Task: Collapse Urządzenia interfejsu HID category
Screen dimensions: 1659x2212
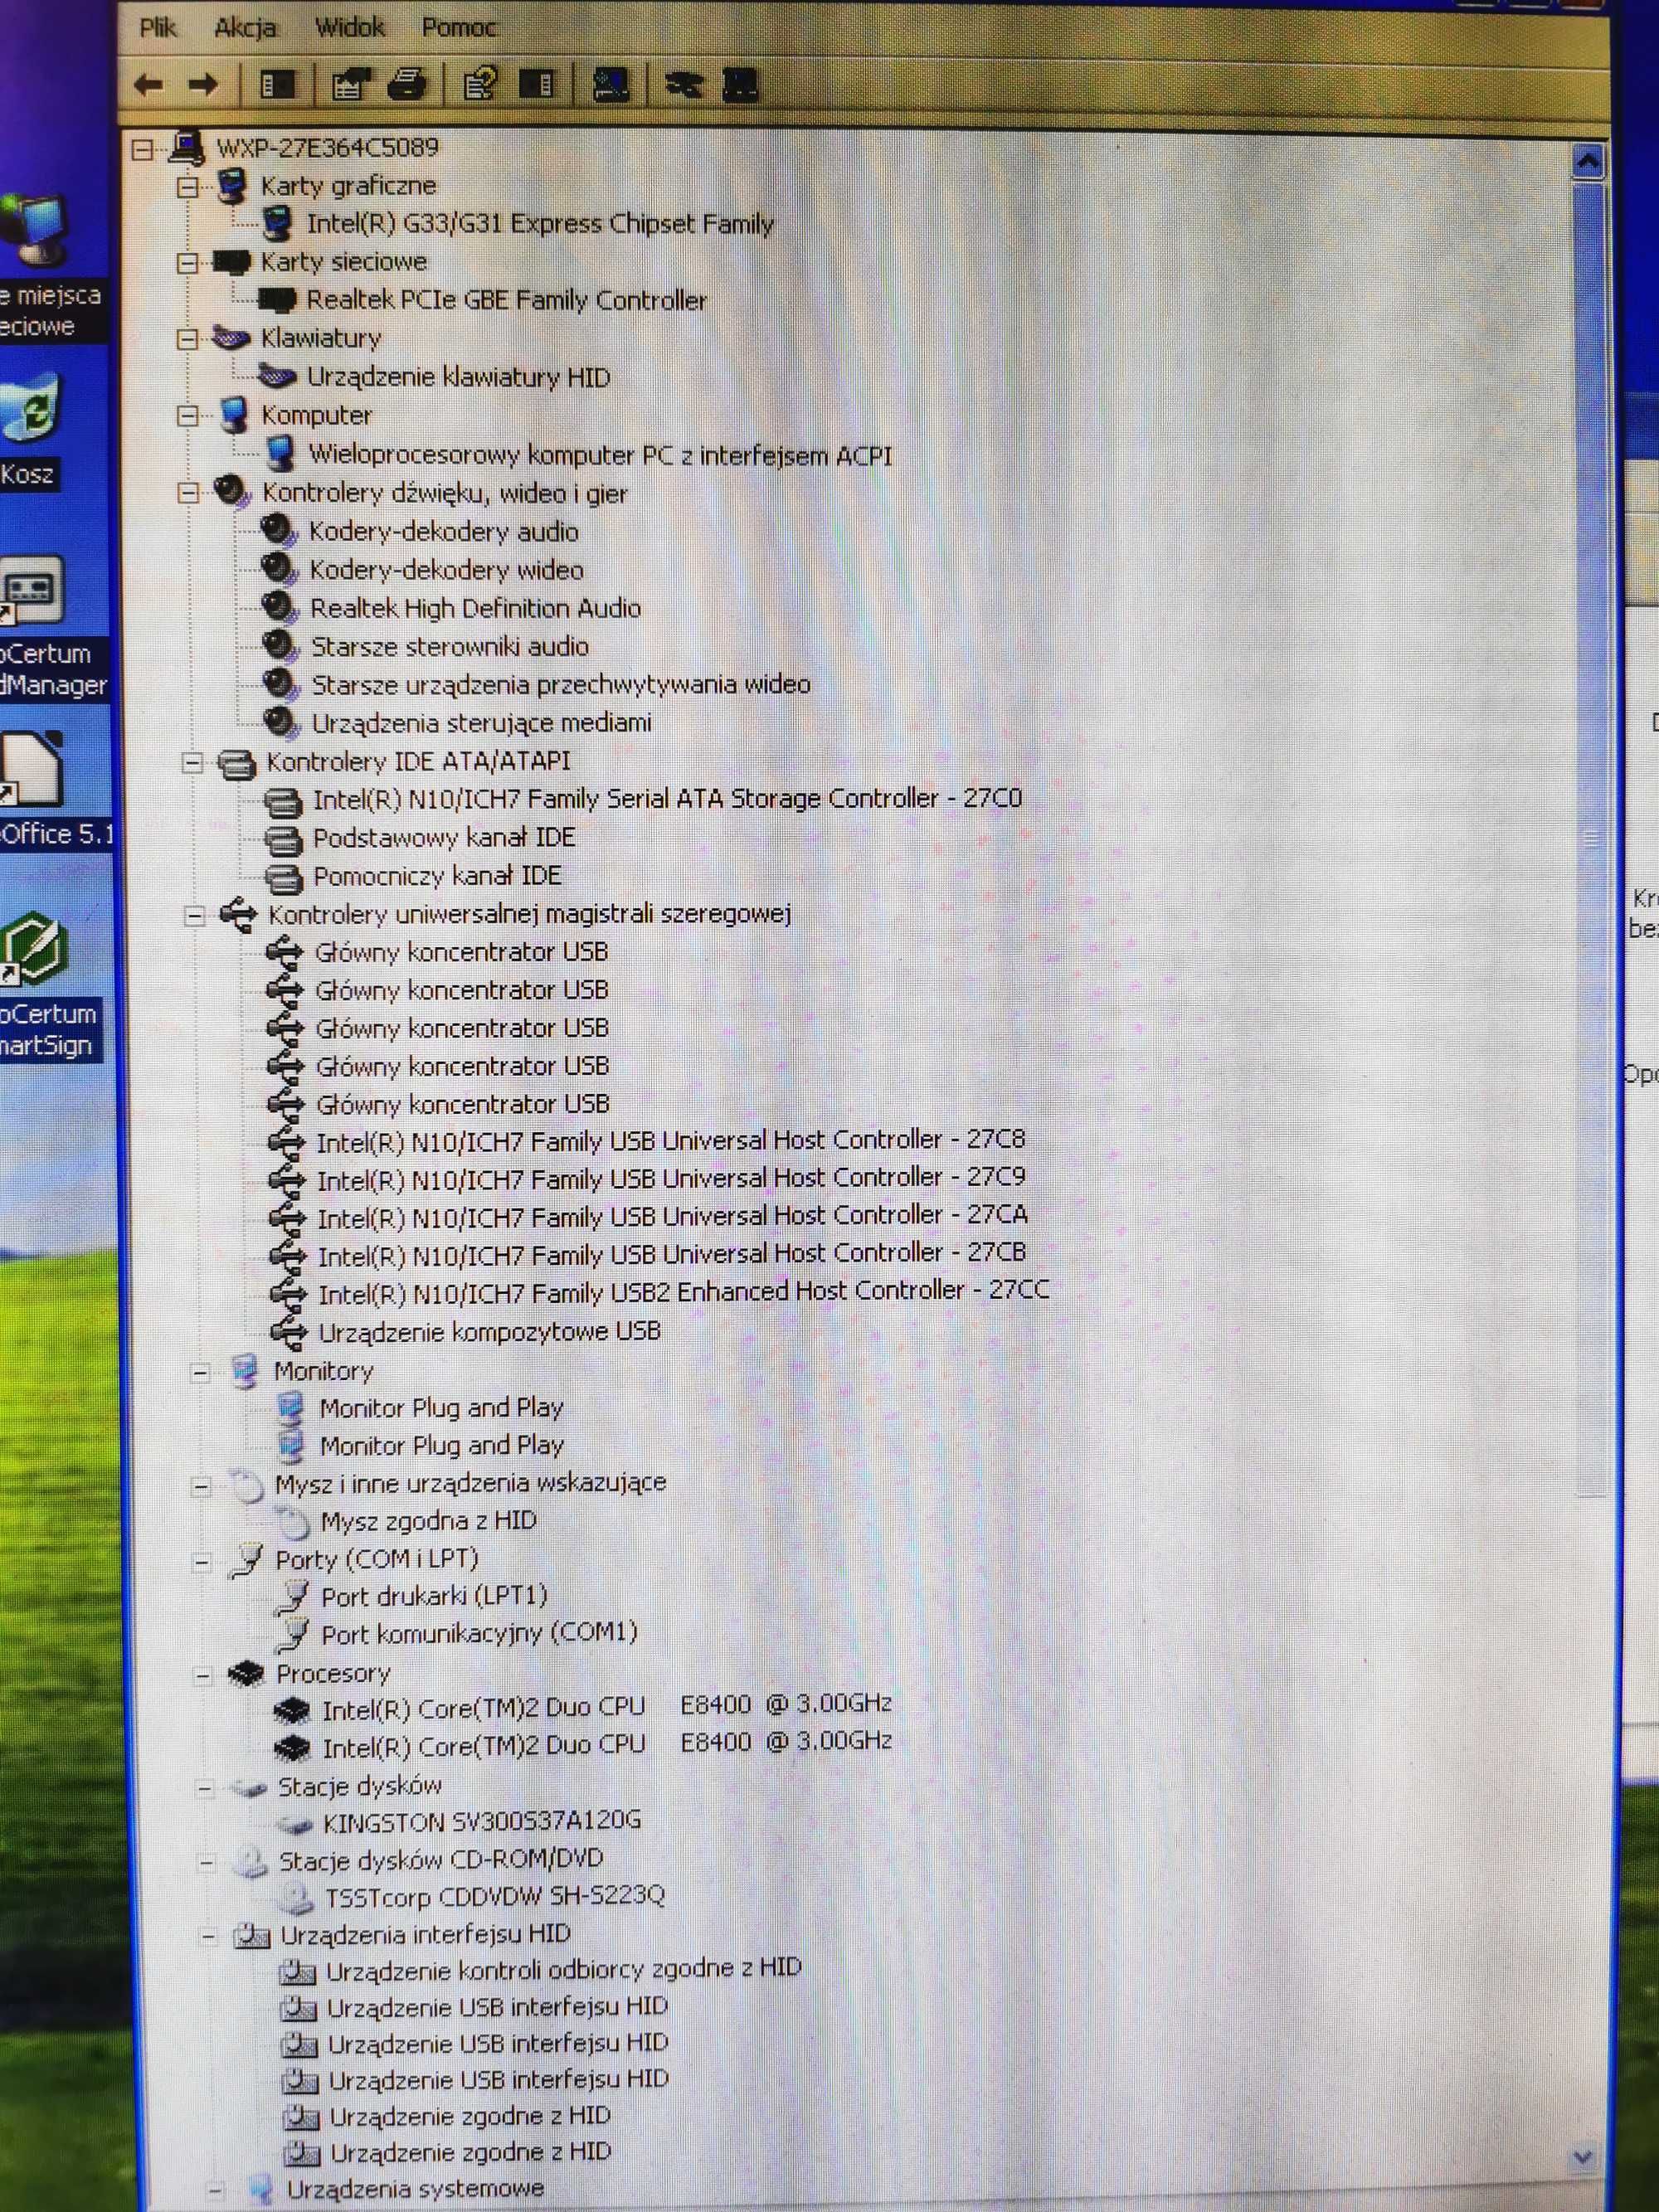Action: [x=207, y=1937]
